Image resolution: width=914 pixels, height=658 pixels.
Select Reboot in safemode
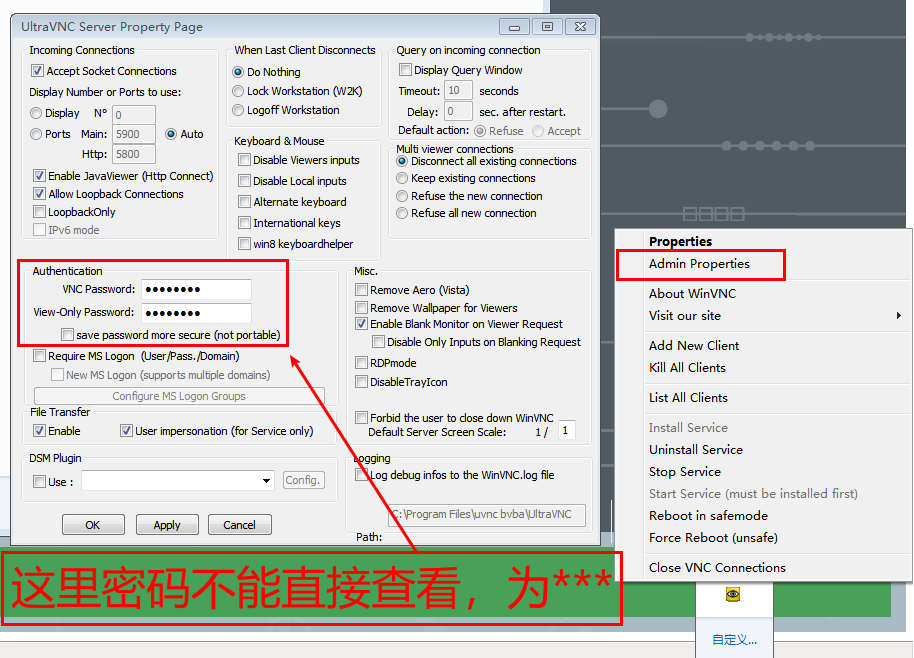(708, 516)
